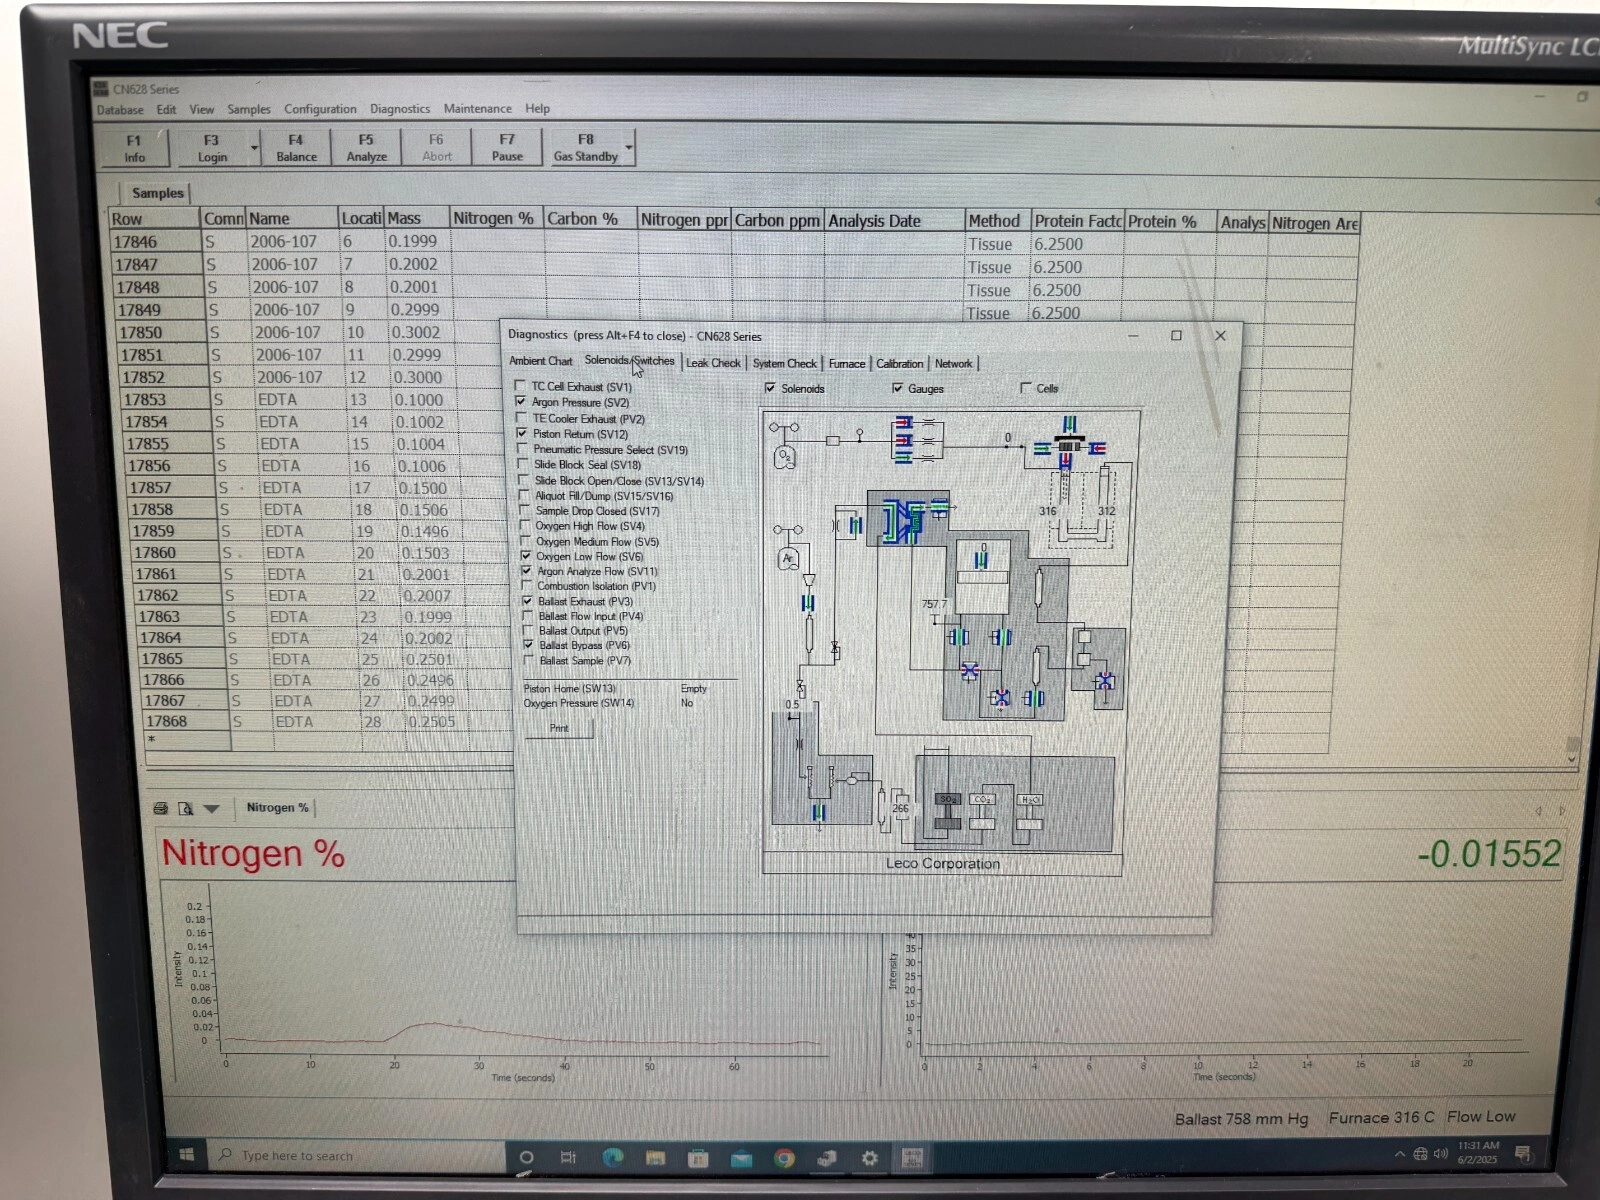This screenshot has width=1600, height=1200.
Task: Click the F4 Balance toolbar button
Action: tap(296, 148)
